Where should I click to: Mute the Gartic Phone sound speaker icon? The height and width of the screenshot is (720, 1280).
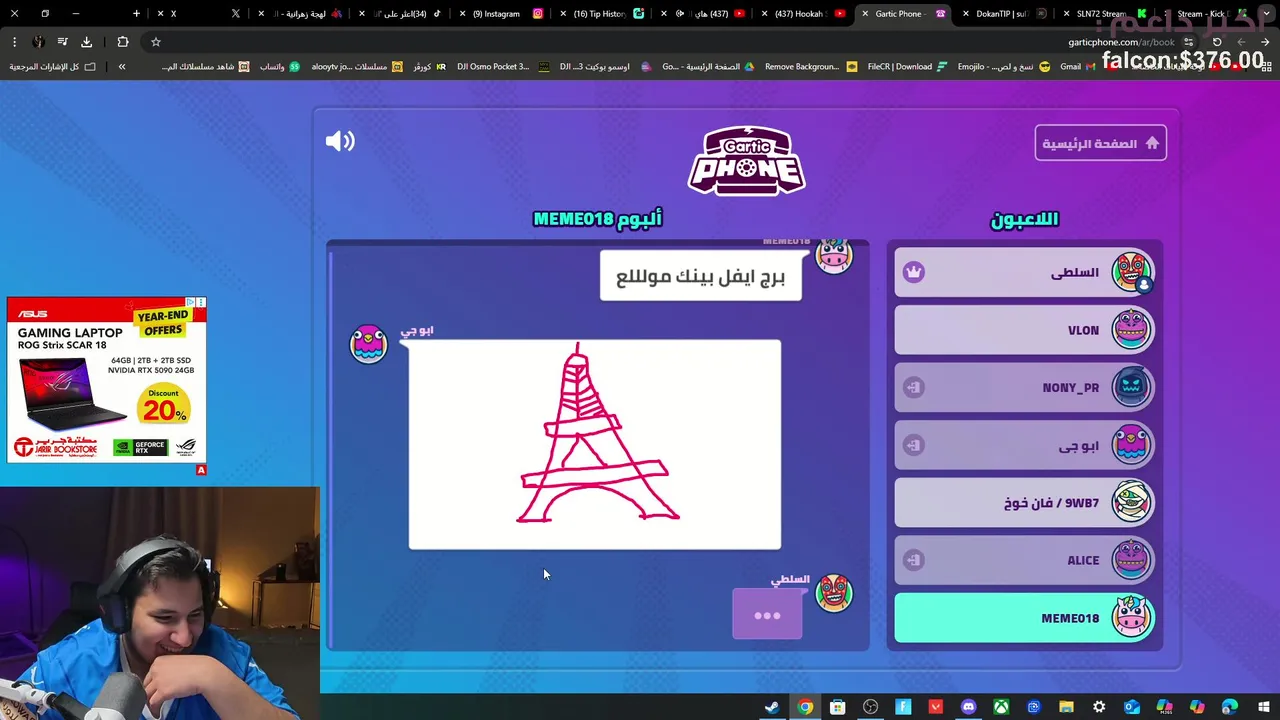[x=340, y=141]
